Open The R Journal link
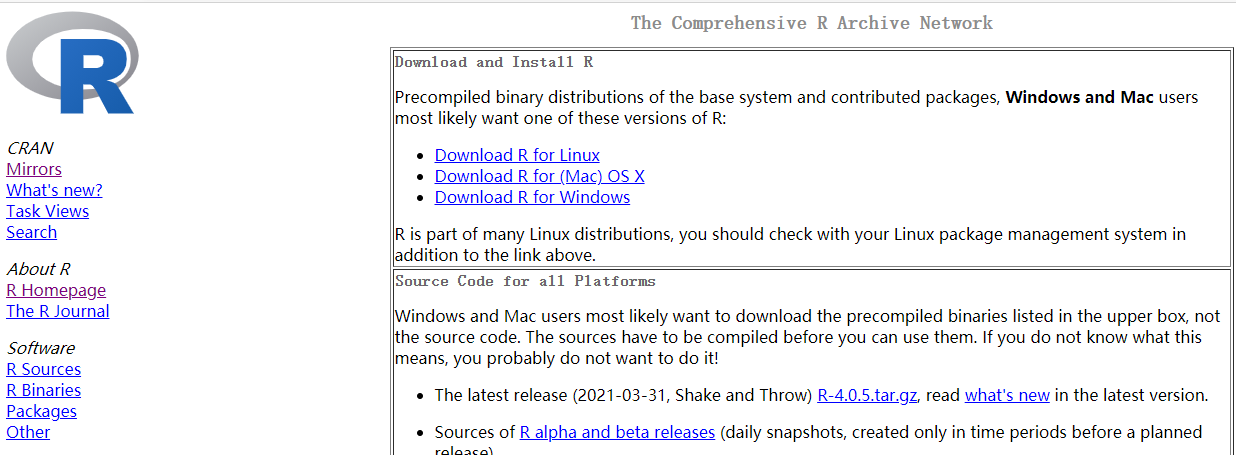 (x=58, y=311)
